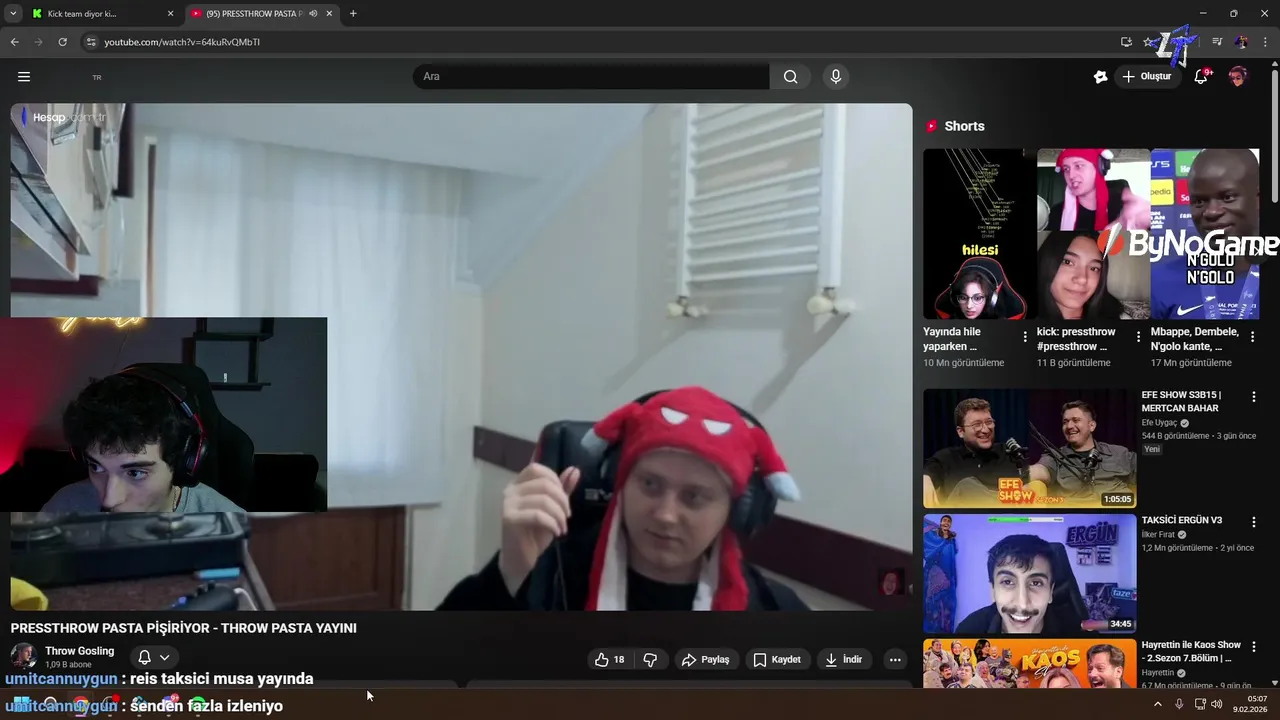View site information icon in address bar
Screen dimensions: 1280x720
(91, 42)
